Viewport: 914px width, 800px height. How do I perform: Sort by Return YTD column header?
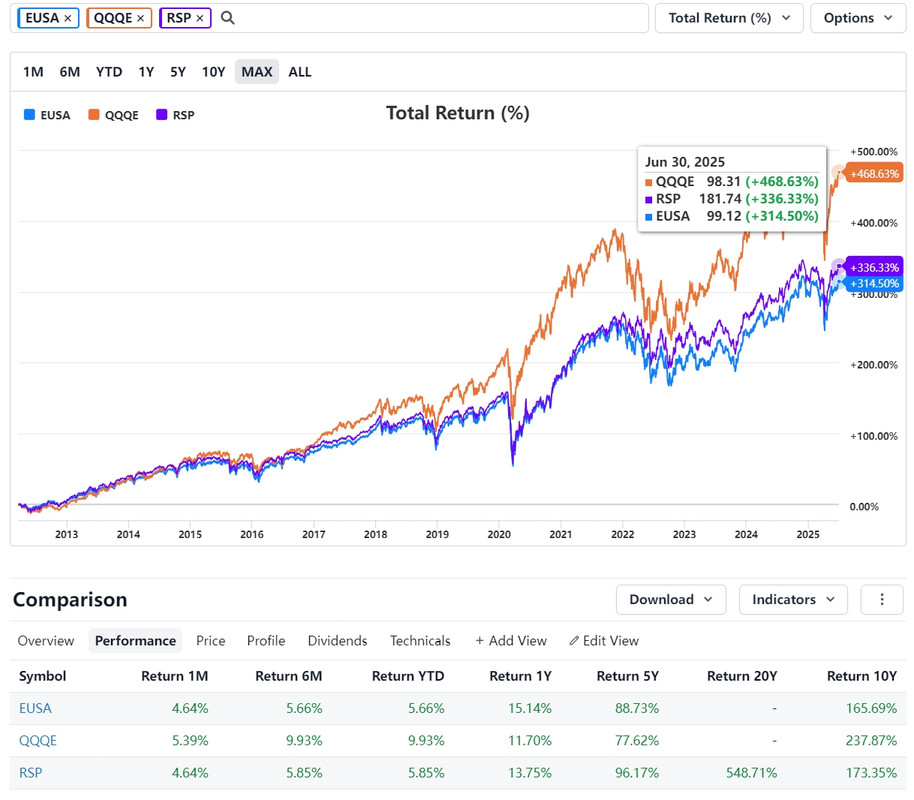[x=408, y=676]
